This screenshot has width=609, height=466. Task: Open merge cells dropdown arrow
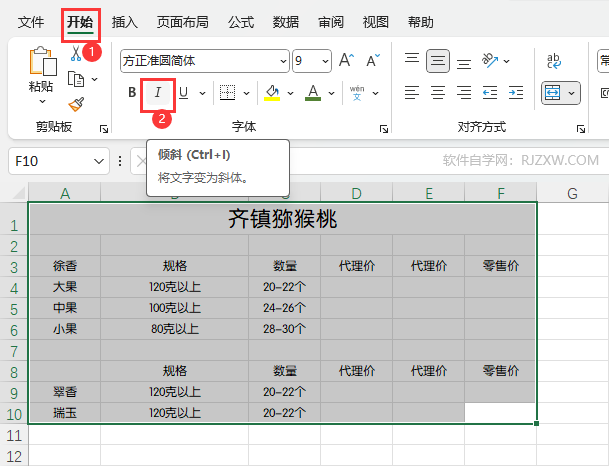click(x=571, y=93)
